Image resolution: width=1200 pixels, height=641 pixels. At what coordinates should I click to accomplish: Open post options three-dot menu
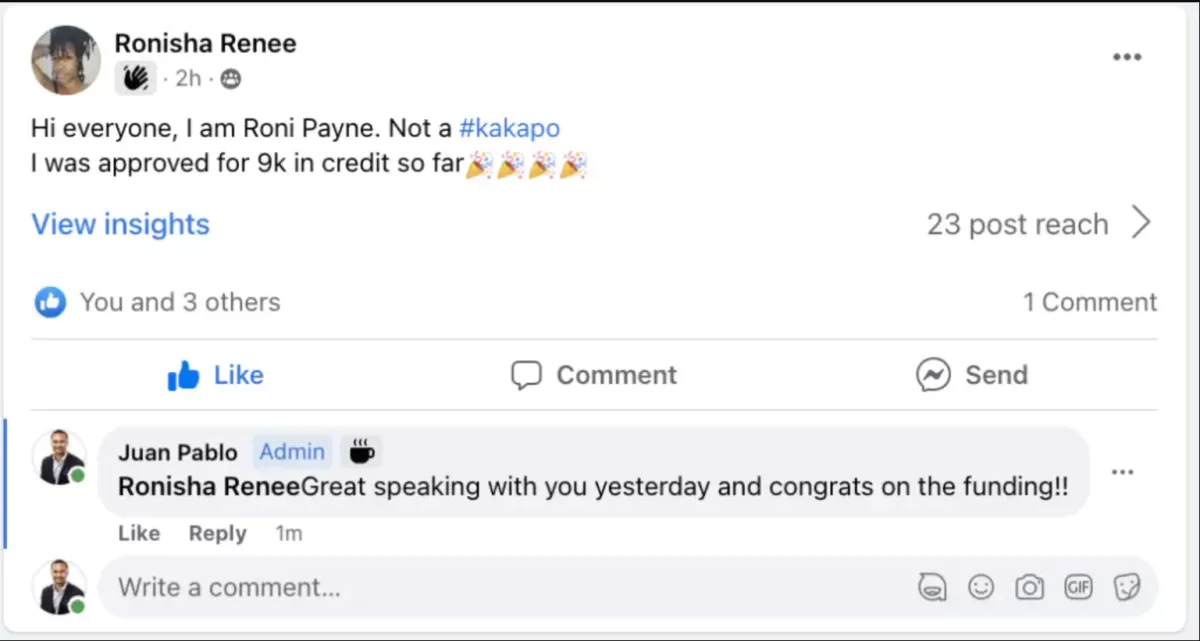click(1127, 57)
